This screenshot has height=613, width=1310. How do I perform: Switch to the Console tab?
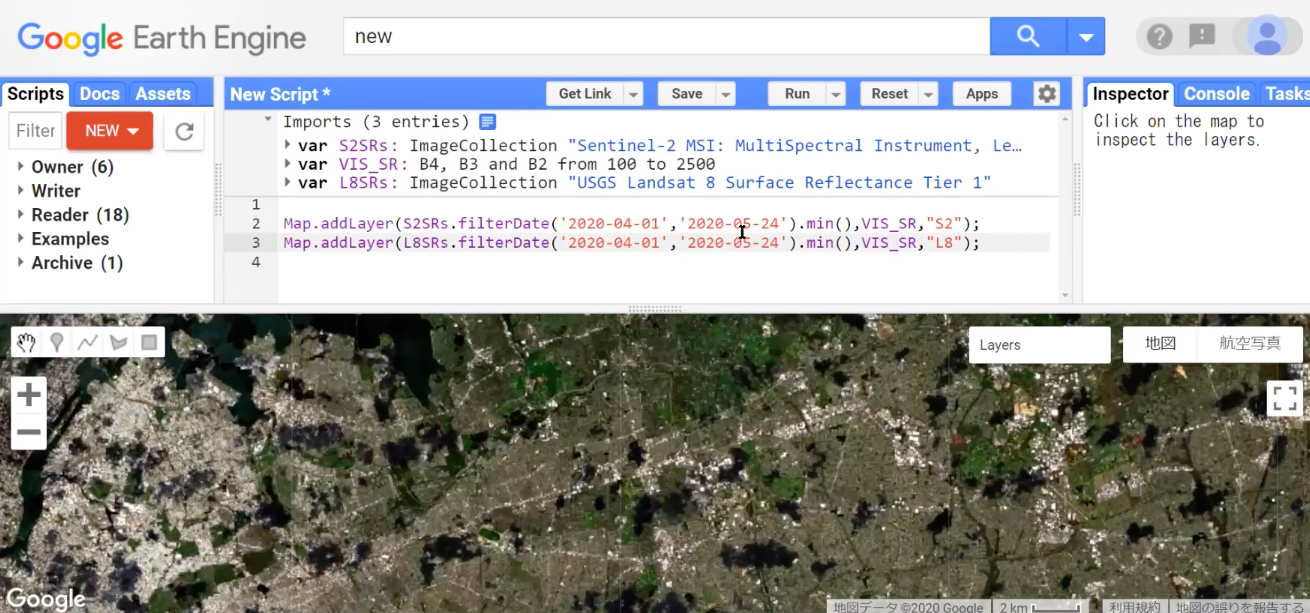click(1217, 94)
